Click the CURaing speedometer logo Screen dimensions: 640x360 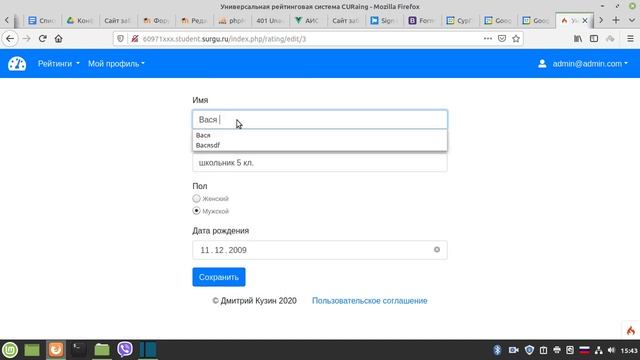coord(17,64)
